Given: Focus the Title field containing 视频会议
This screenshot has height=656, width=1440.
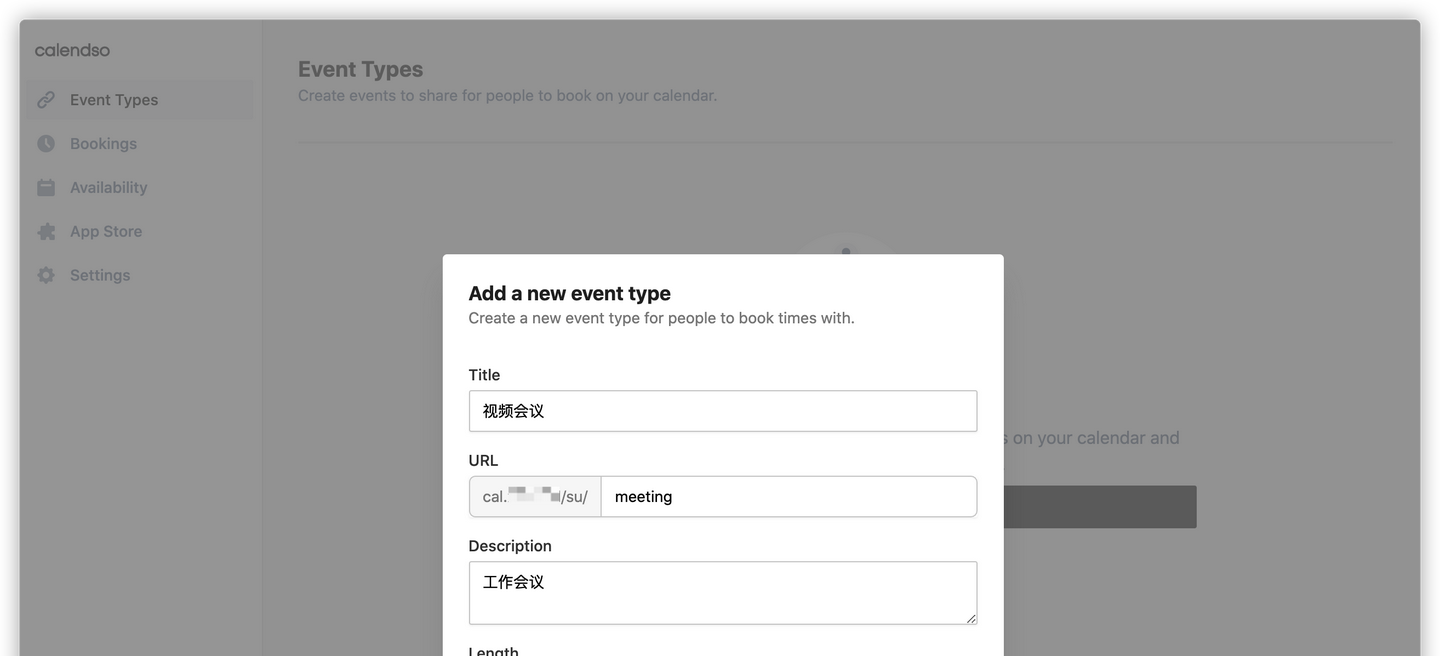Looking at the screenshot, I should point(723,410).
